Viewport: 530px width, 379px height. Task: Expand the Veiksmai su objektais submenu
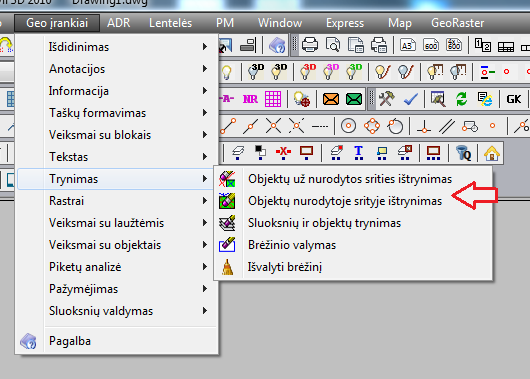(x=117, y=244)
